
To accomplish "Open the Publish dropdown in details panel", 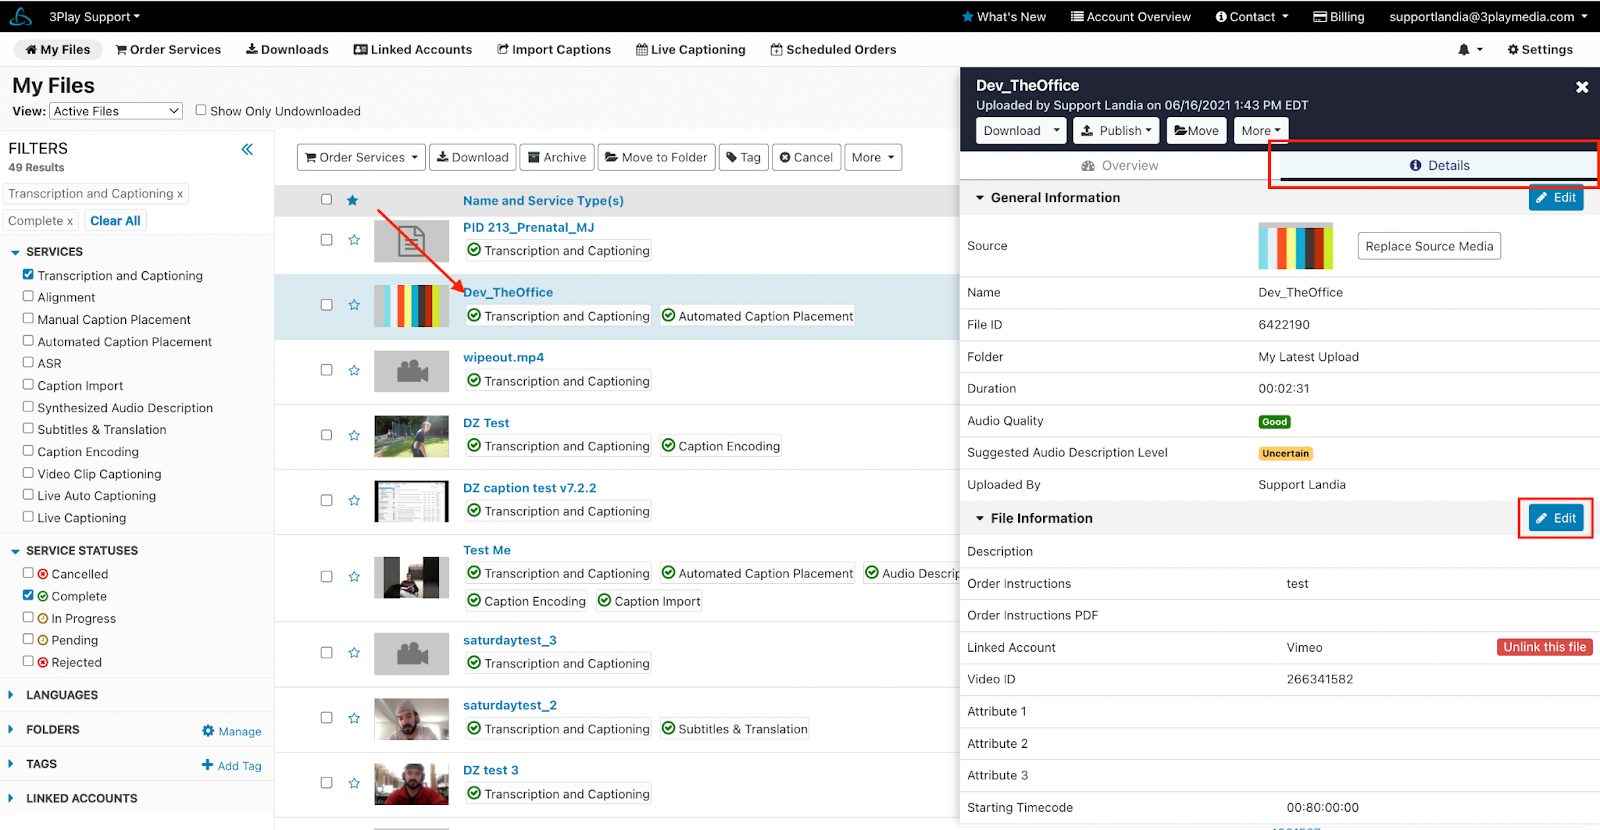I will pos(1116,131).
